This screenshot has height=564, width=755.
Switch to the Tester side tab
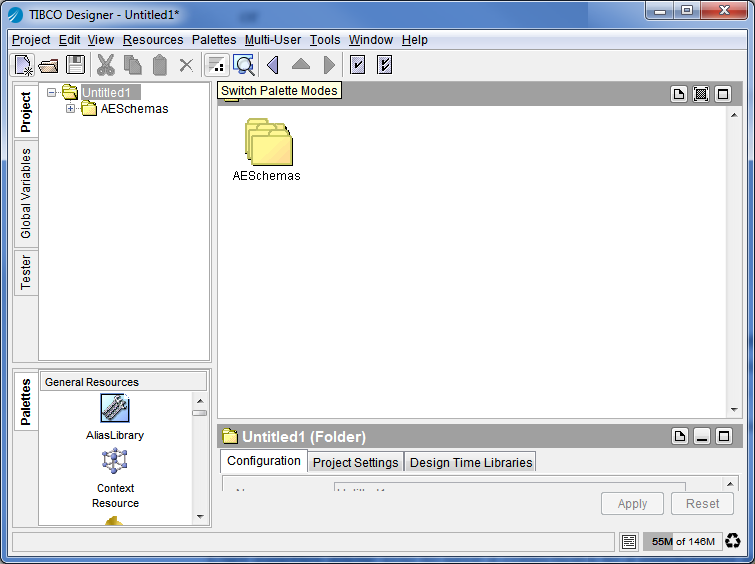(x=26, y=273)
